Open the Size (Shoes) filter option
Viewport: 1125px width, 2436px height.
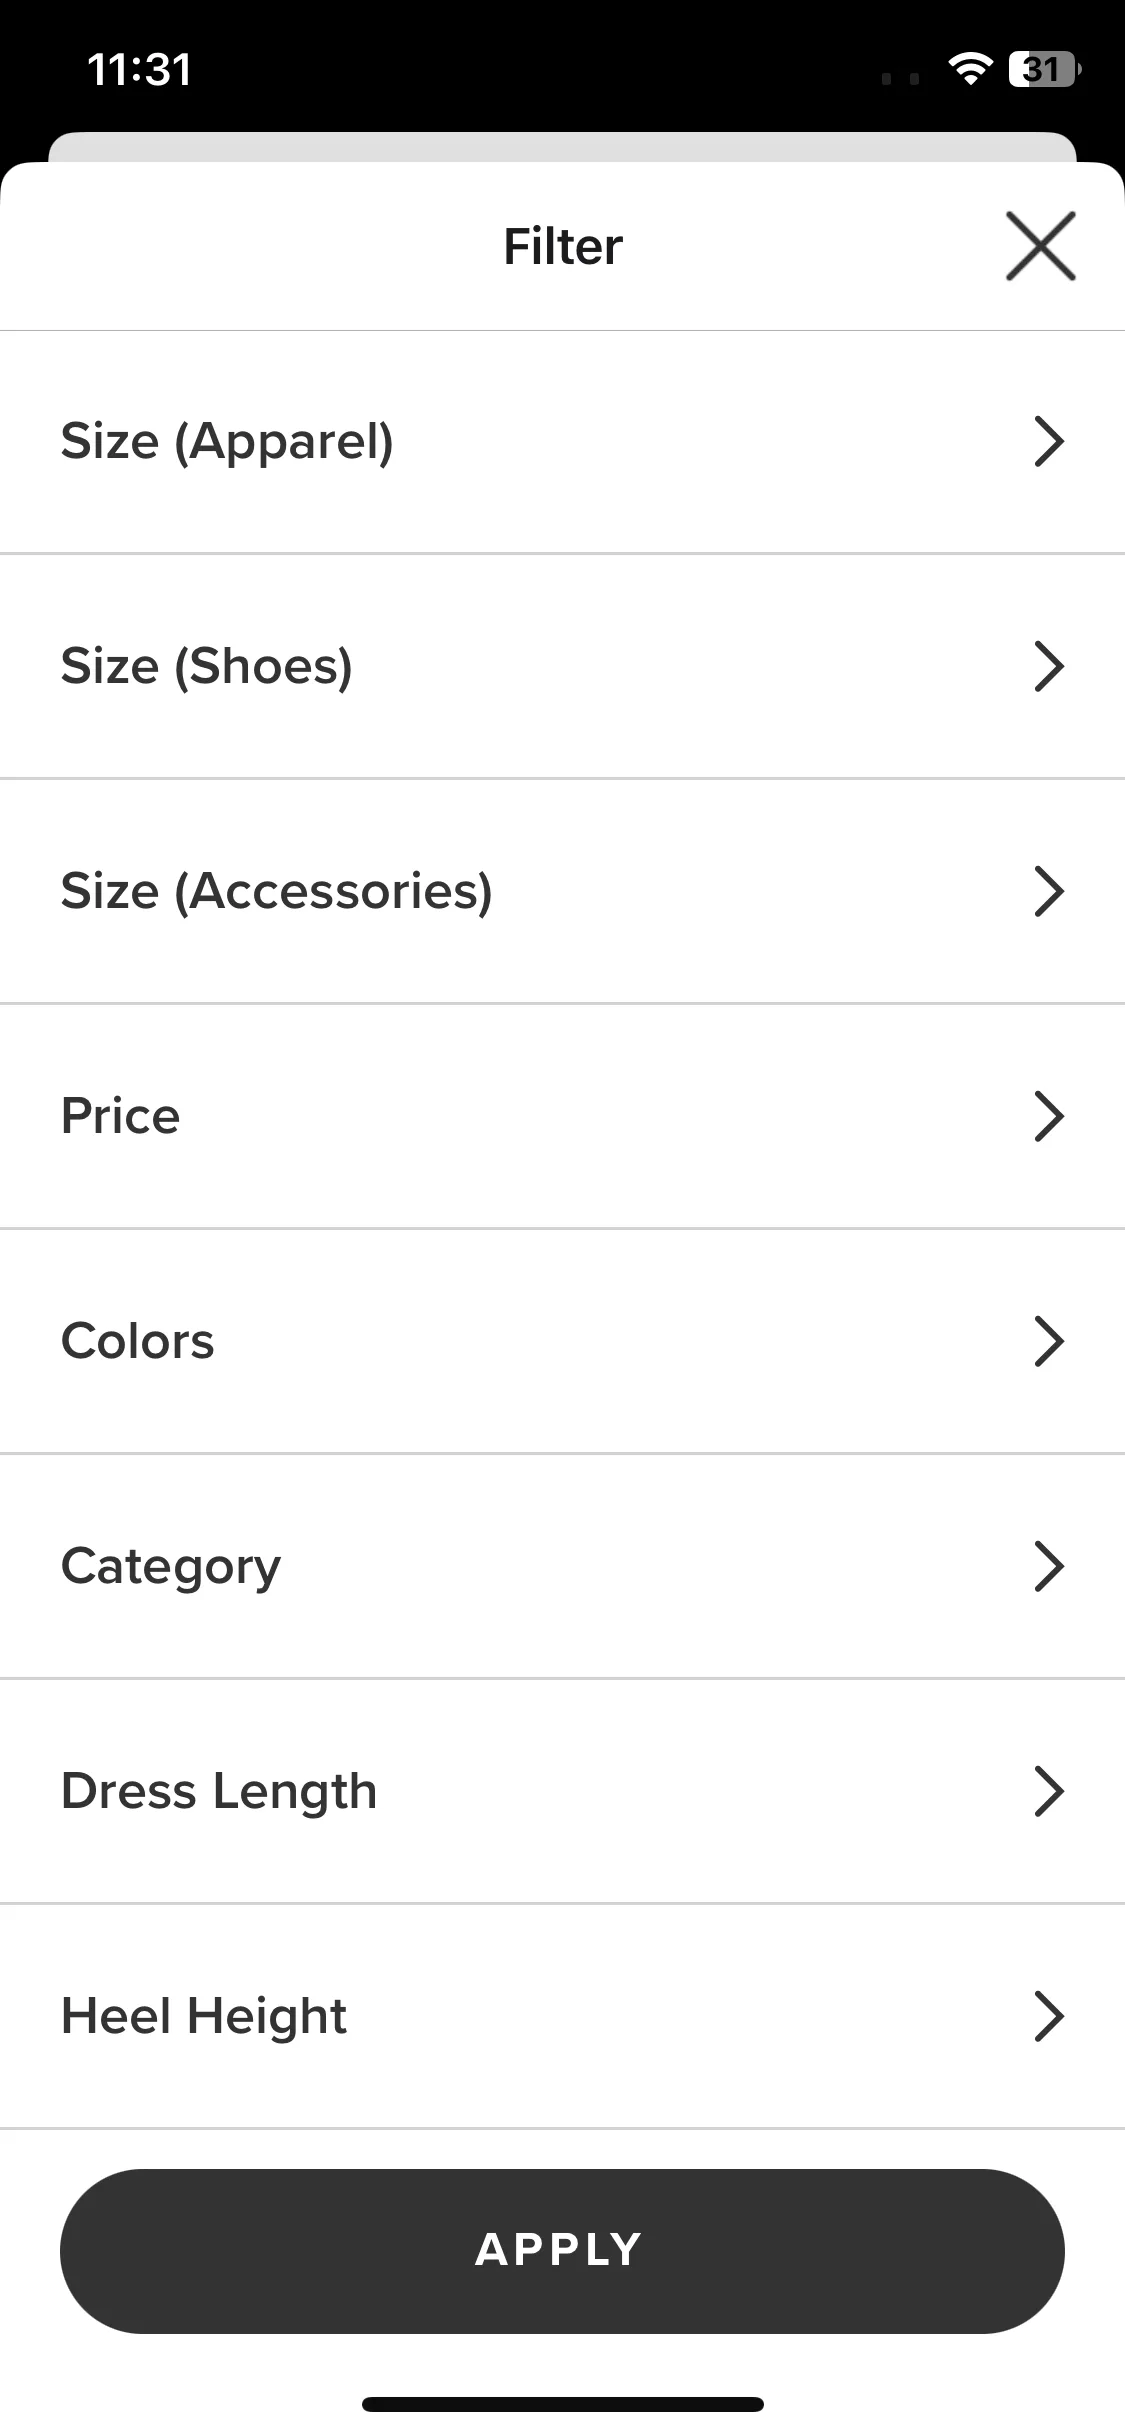562,666
